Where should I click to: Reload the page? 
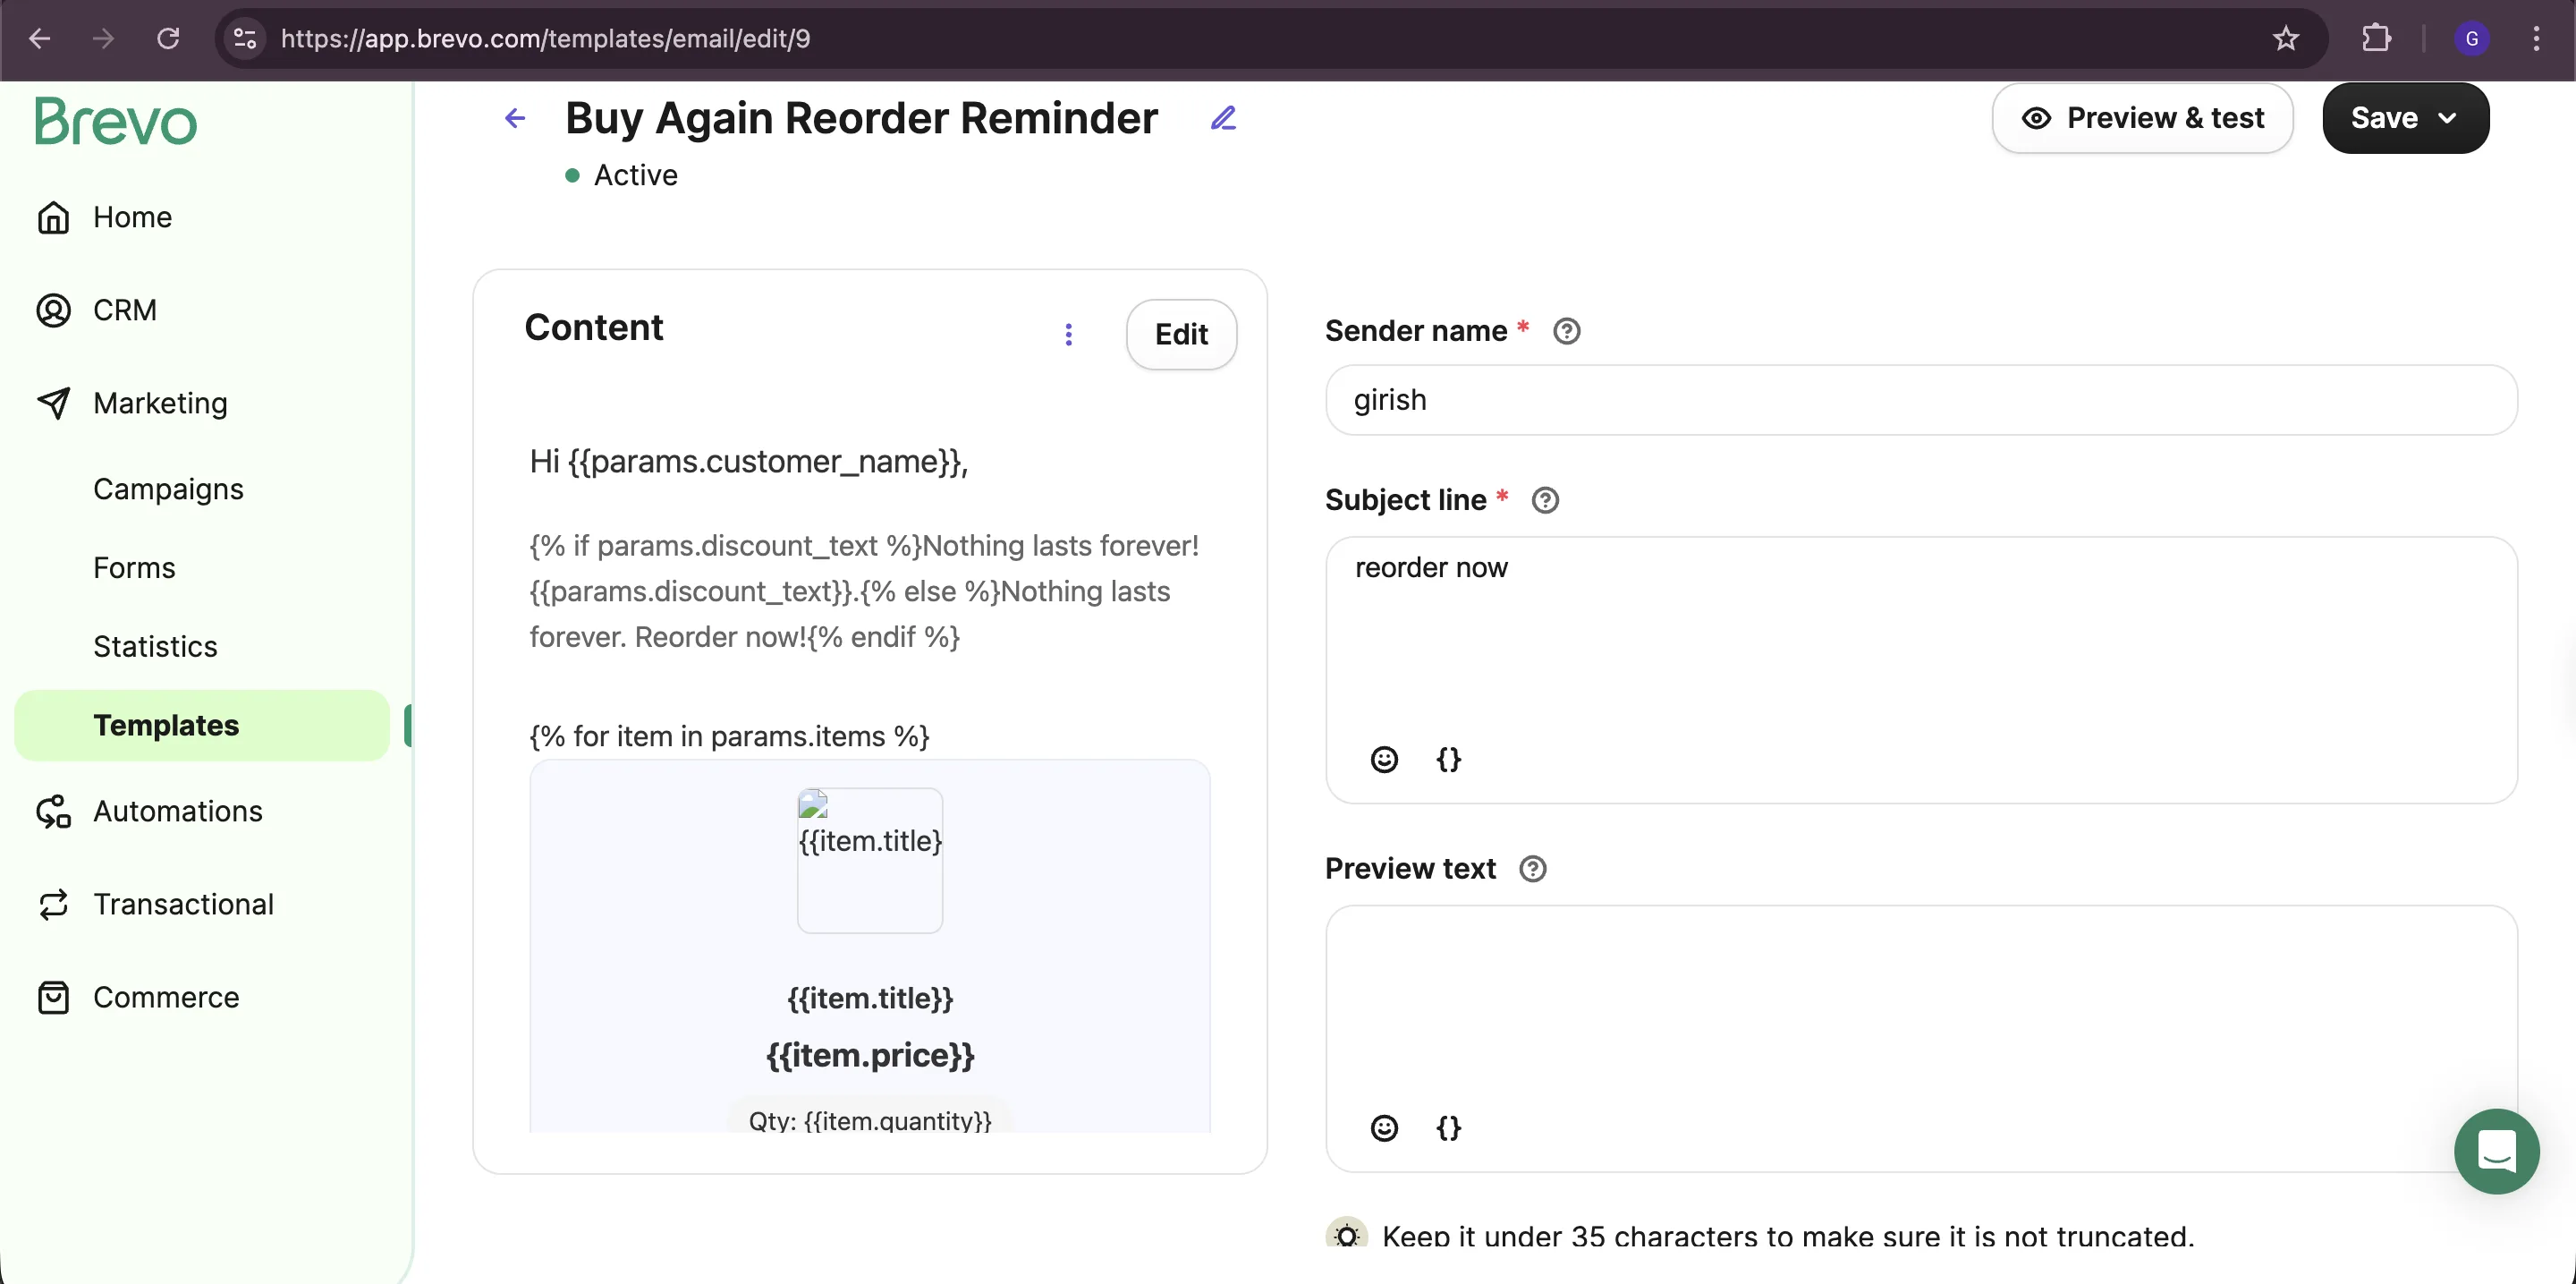pos(168,38)
